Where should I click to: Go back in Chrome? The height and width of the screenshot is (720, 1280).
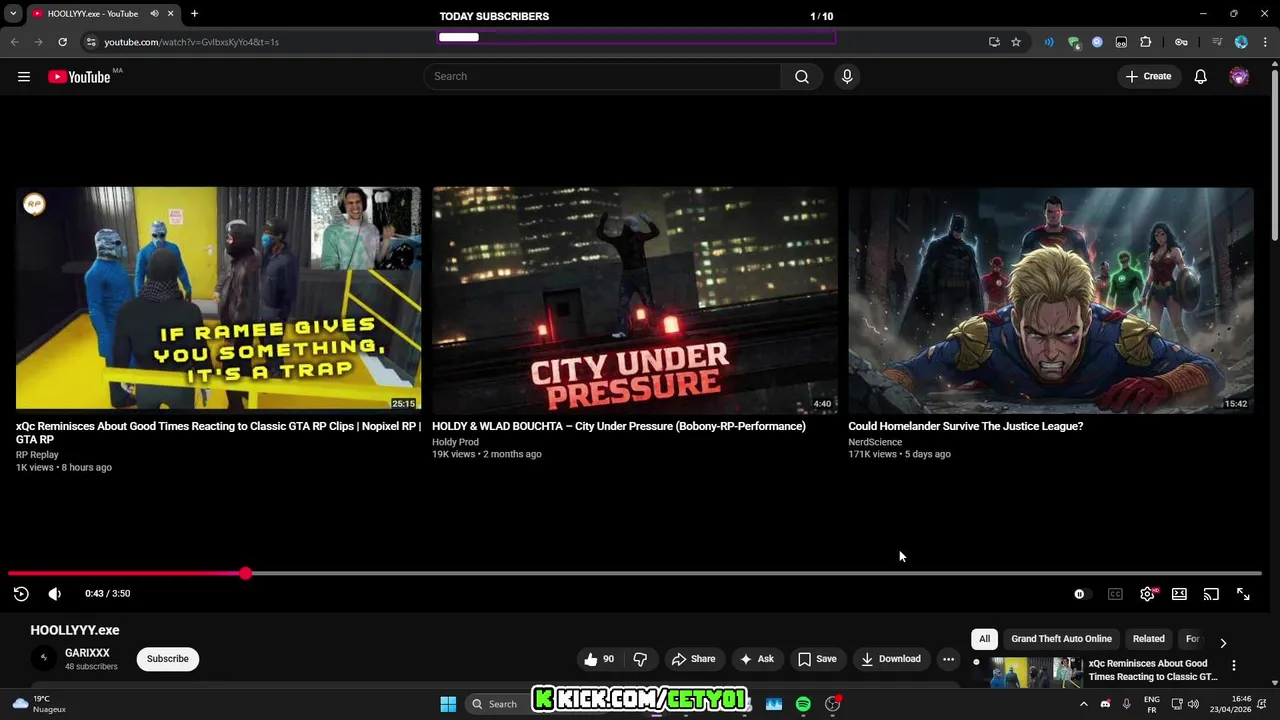14,42
